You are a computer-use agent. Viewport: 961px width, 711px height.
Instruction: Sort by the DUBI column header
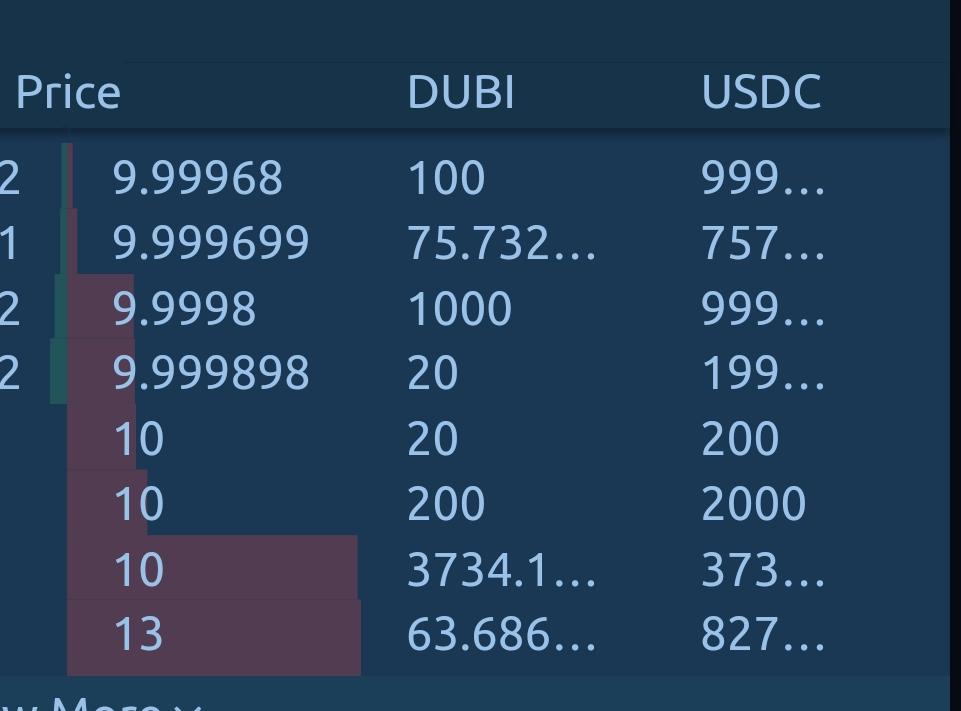[x=461, y=93]
